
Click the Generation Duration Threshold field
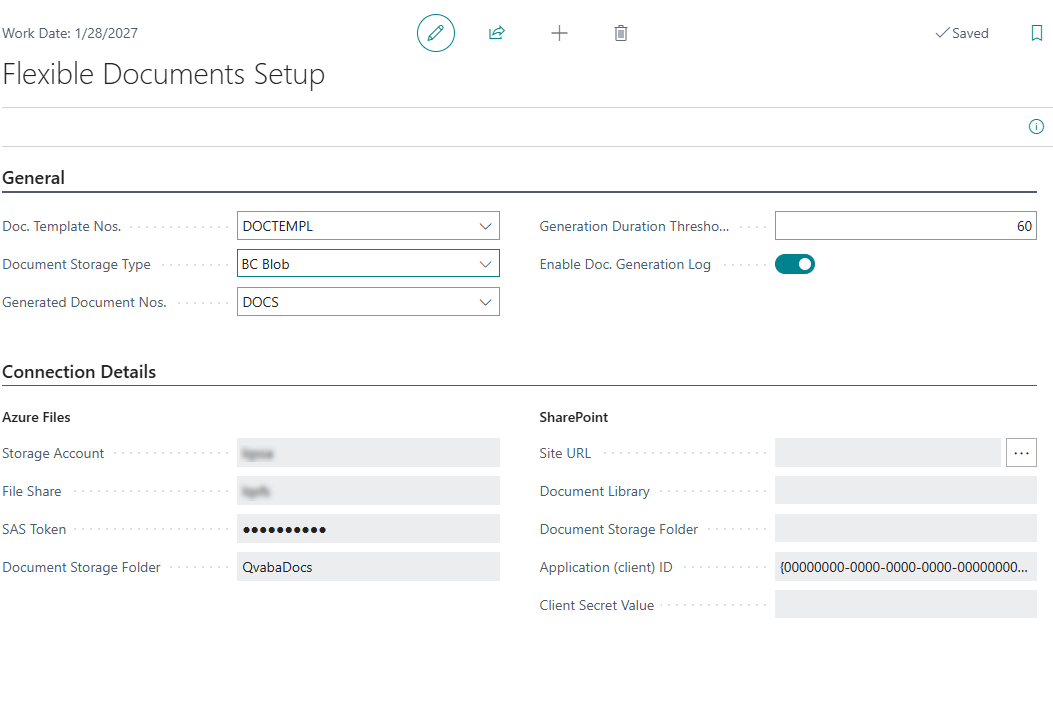click(904, 226)
